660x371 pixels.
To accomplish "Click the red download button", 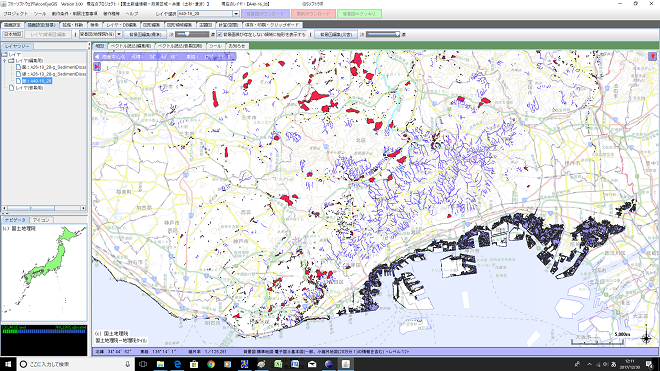I will 313,14.
